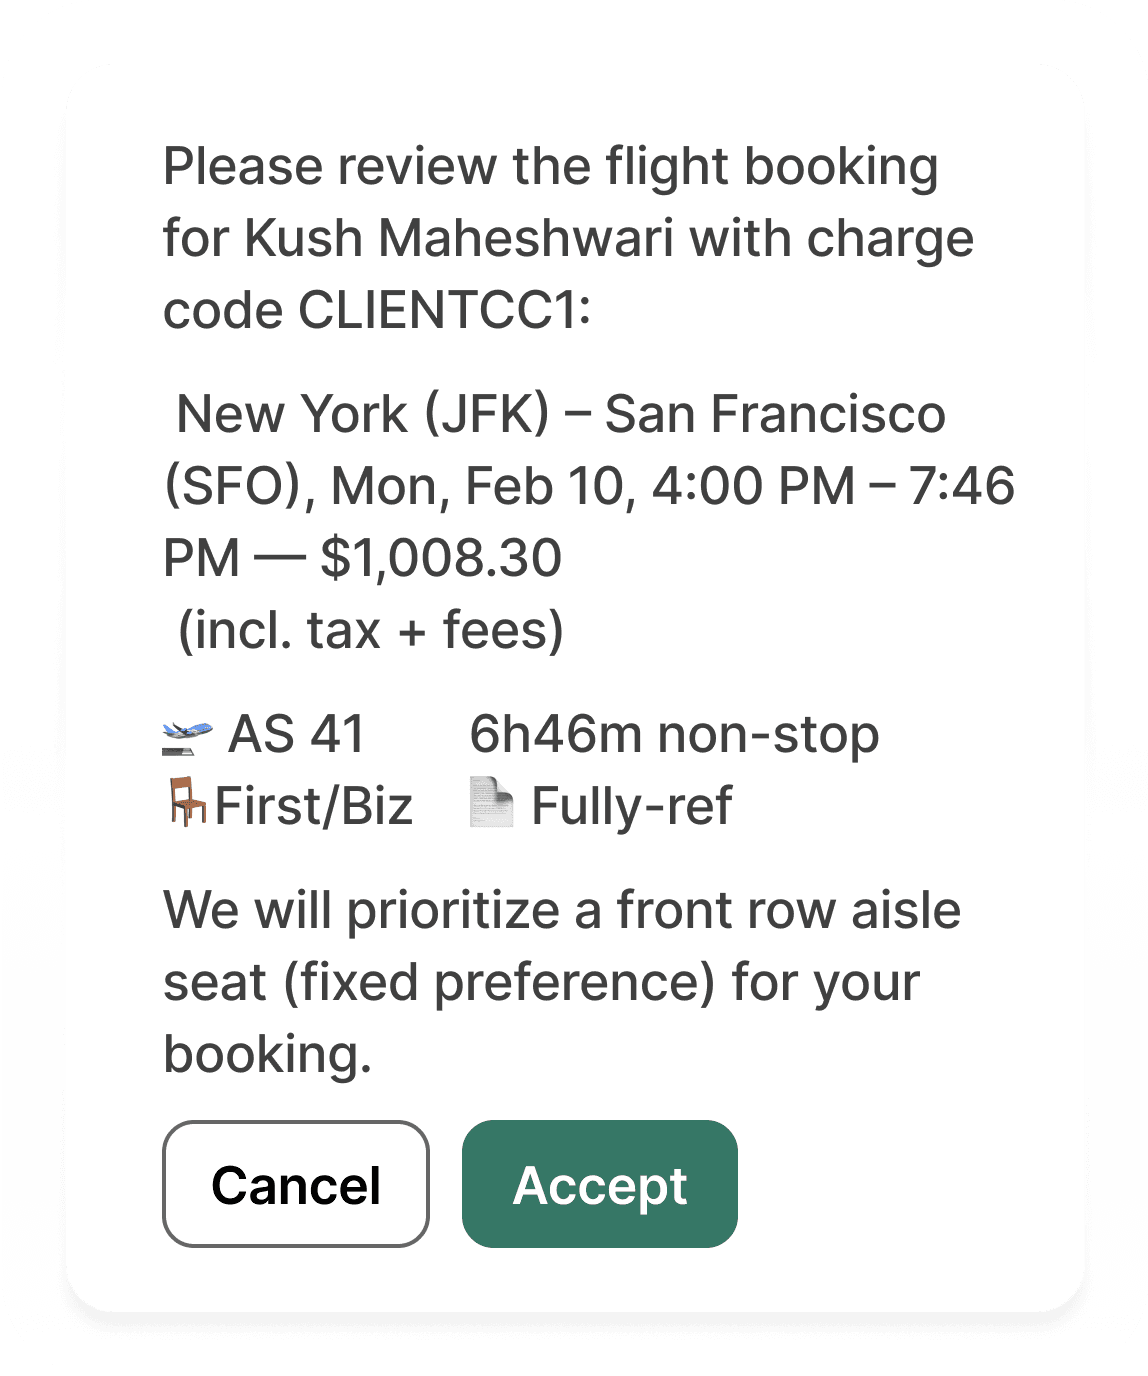The image size is (1148, 1376).
Task: Click the San Francisco destination text
Action: coord(775,414)
